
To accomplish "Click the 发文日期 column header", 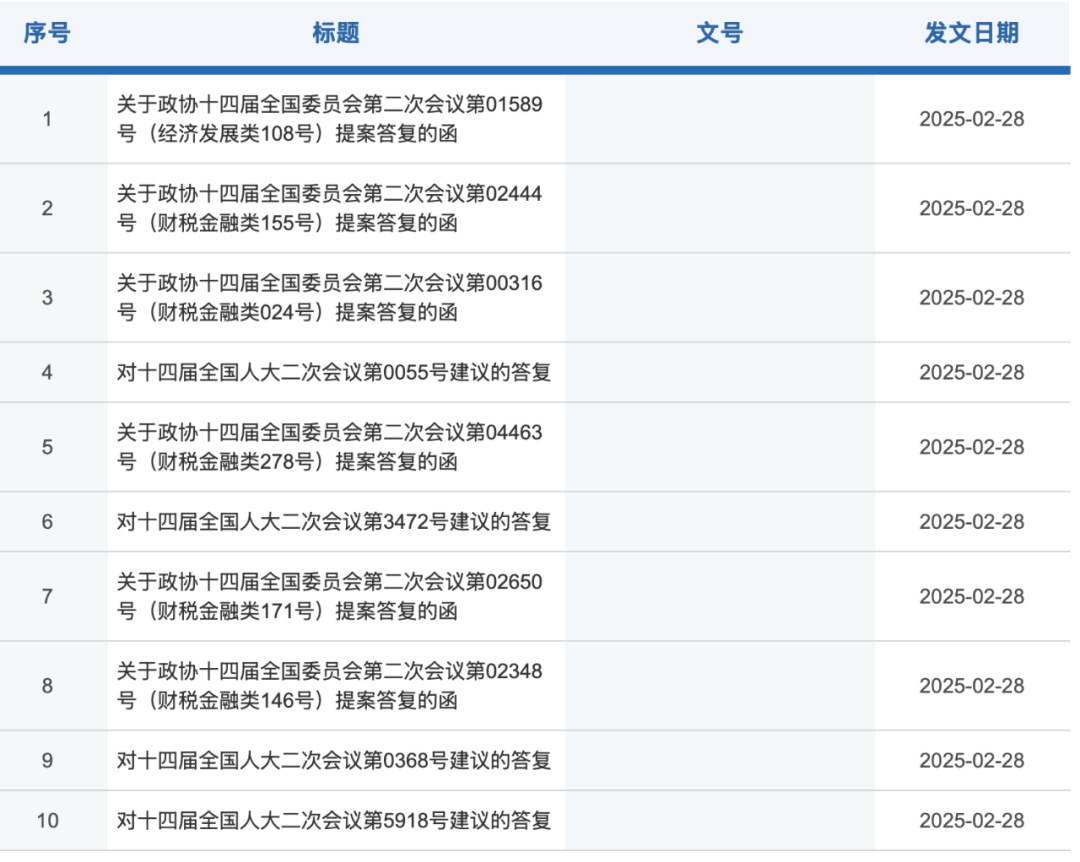I will click(x=972, y=33).
